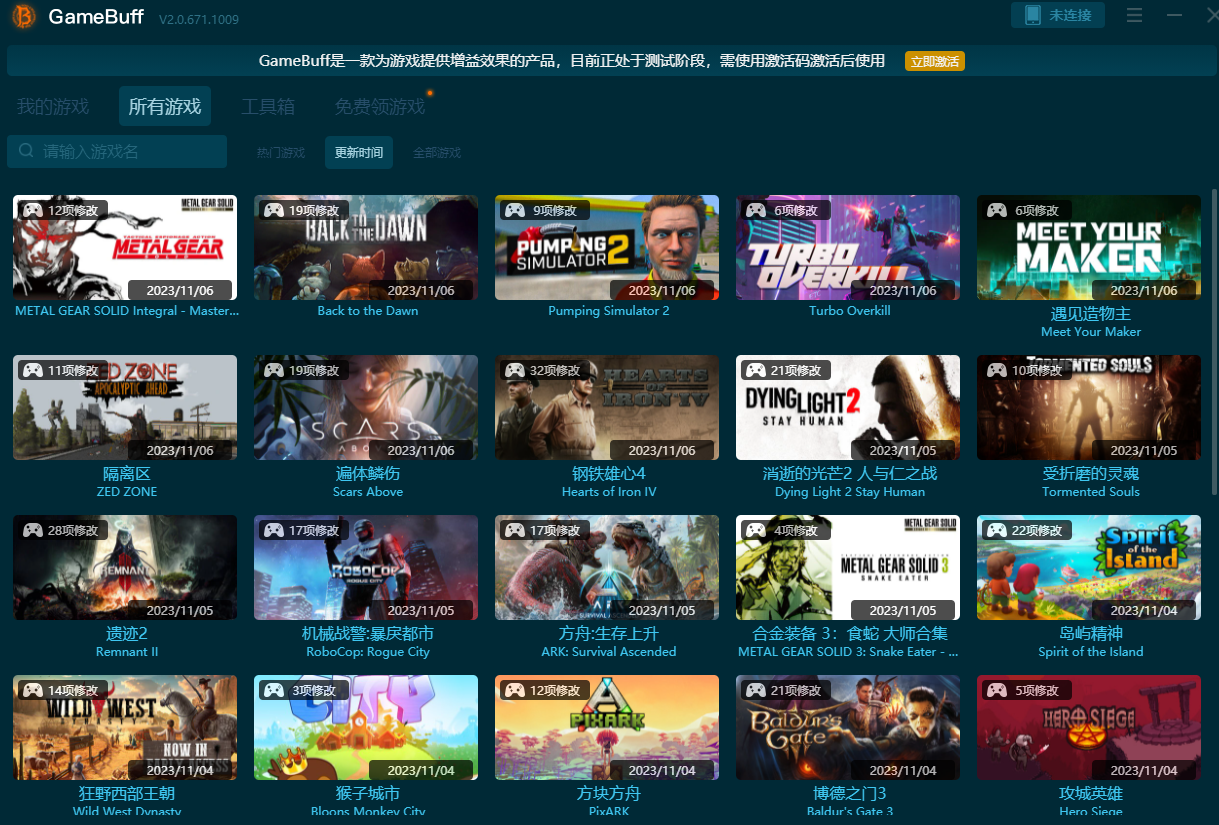
Task: Click the controller icon on Turbo Overkill card
Action: coord(755,210)
